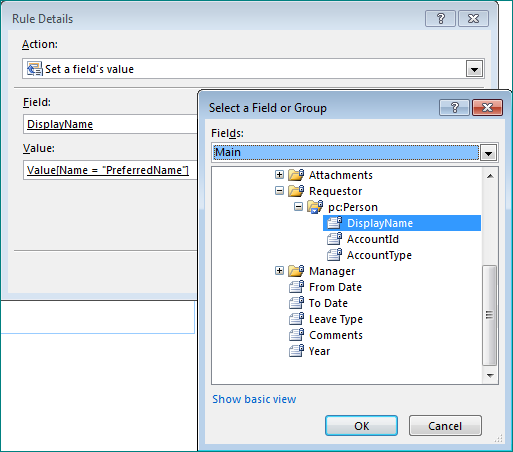Click the Manager folder icon
The height and width of the screenshot is (452, 513).
pos(296,271)
